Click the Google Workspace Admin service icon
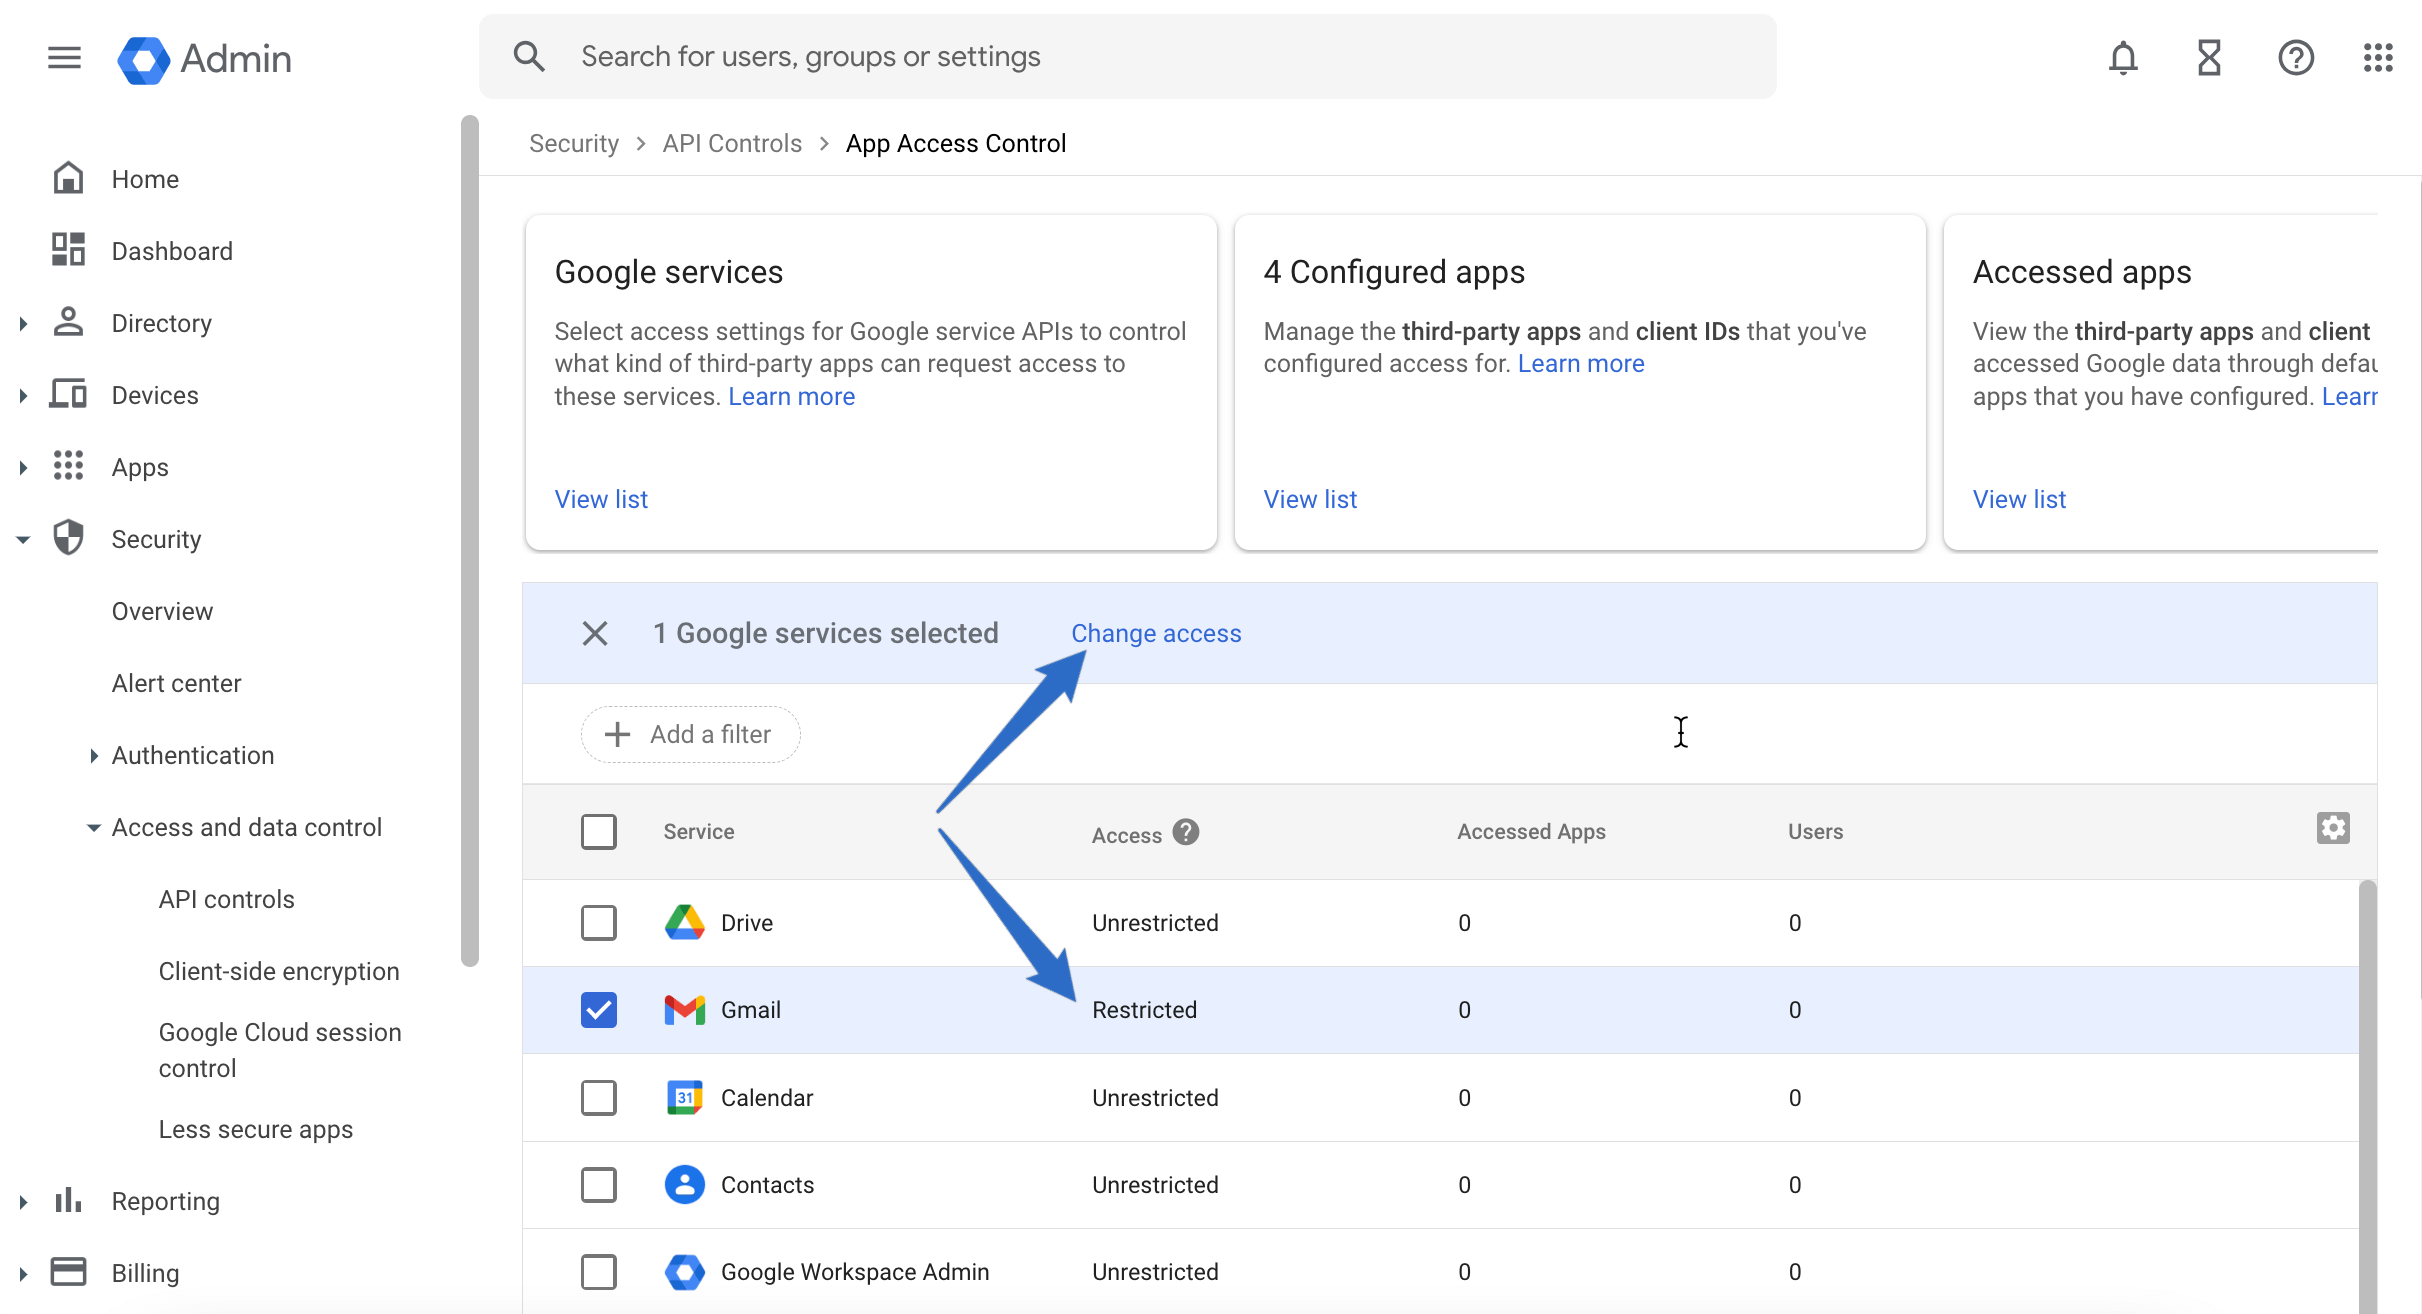Image resolution: width=2422 pixels, height=1314 pixels. click(685, 1272)
